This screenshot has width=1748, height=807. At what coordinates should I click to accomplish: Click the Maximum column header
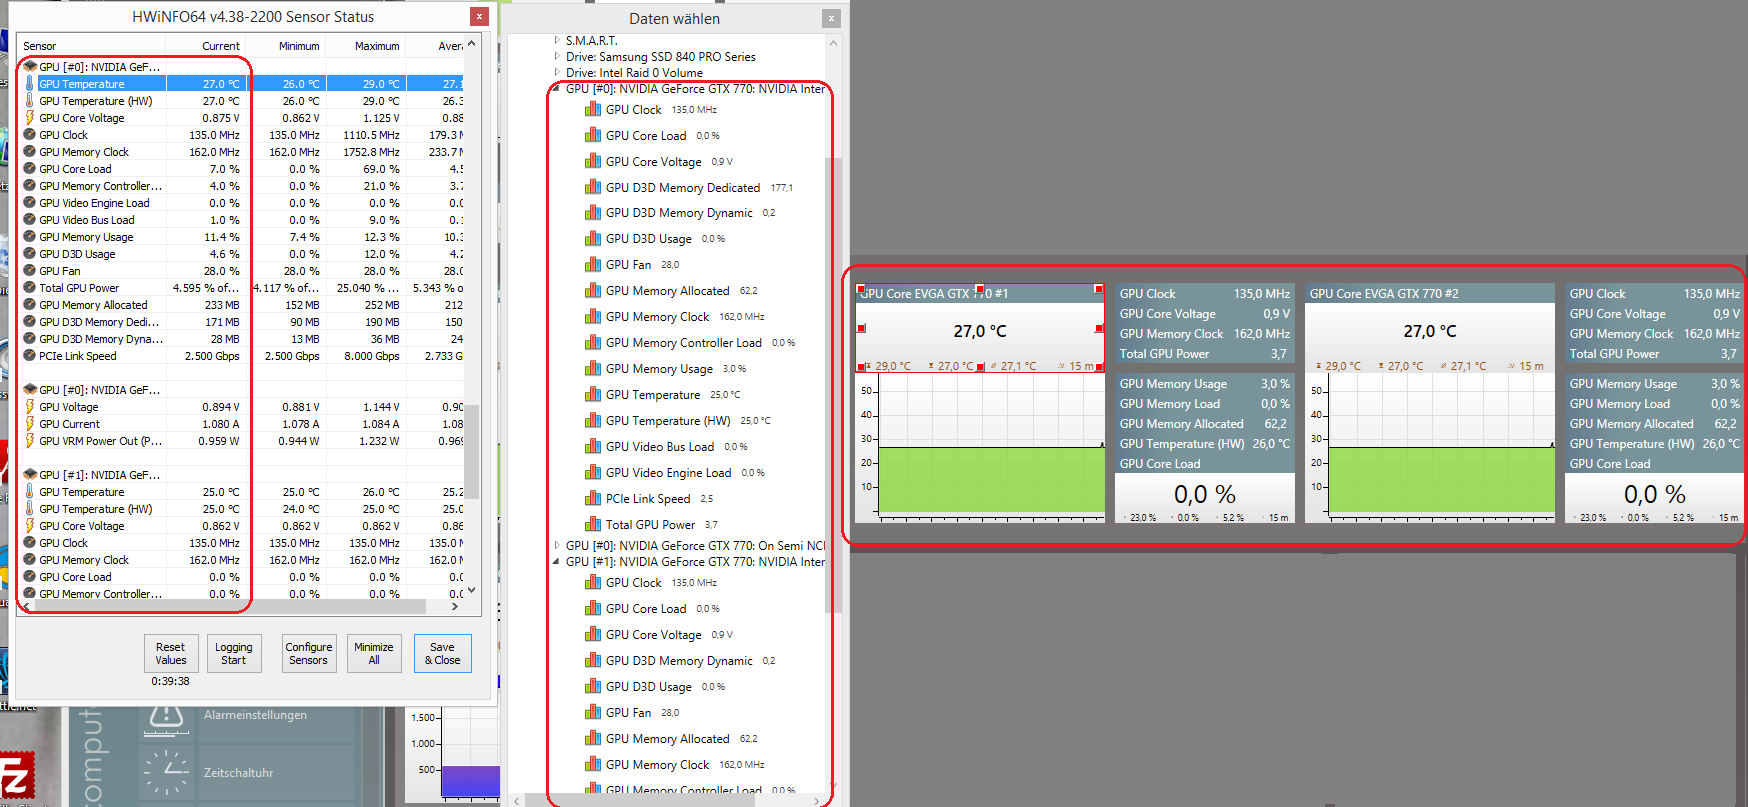(x=376, y=46)
